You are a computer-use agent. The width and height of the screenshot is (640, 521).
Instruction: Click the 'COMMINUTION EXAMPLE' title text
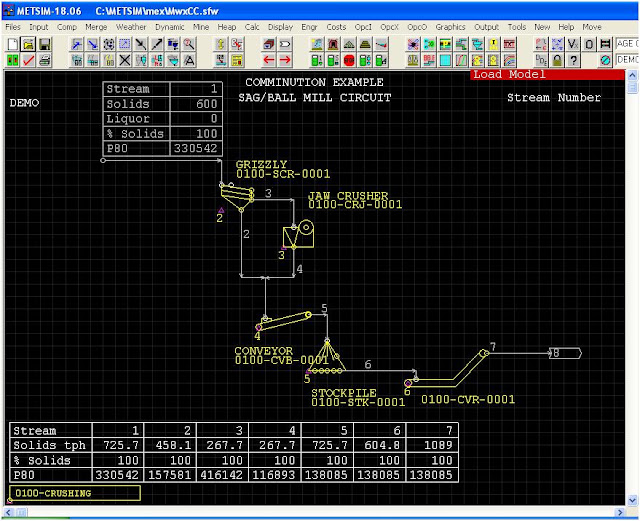(x=314, y=82)
